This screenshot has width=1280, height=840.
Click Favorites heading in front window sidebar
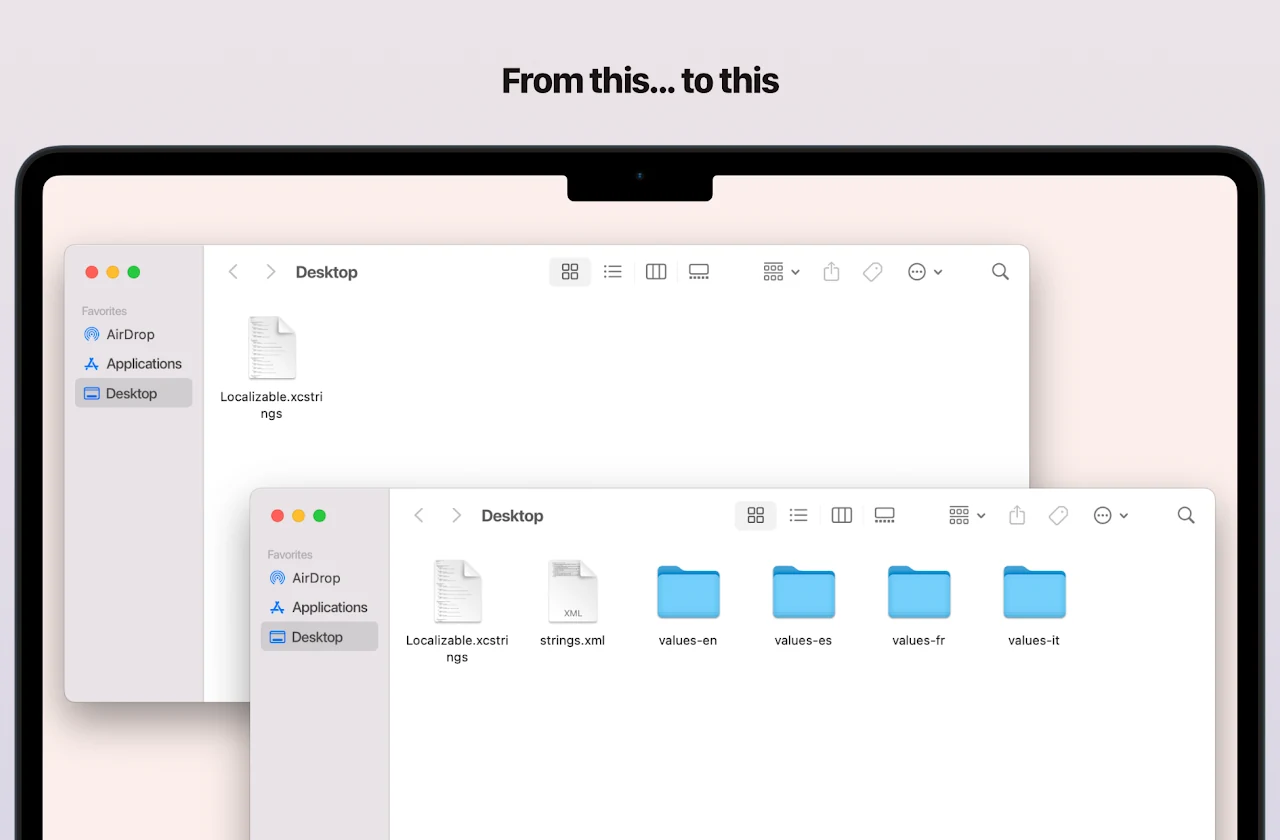290,555
